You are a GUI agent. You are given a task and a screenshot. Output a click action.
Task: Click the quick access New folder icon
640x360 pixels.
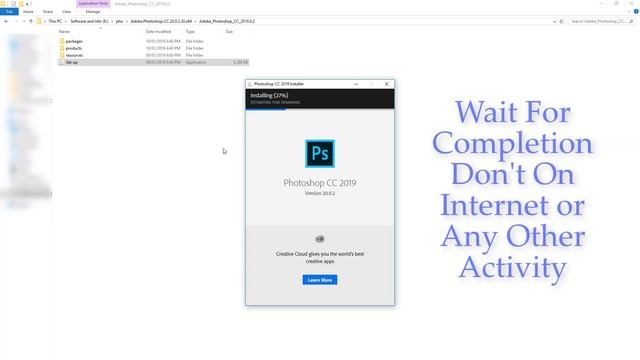tap(21, 4)
